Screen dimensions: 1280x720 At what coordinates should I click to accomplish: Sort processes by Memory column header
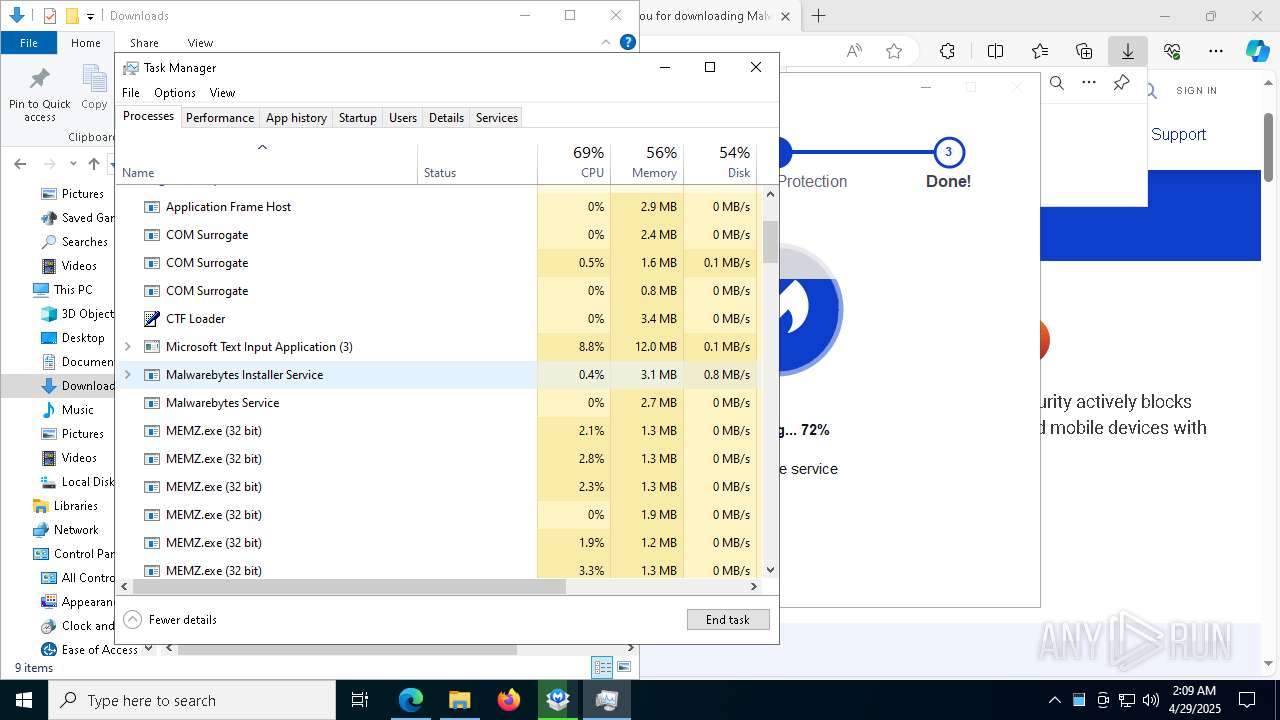tap(647, 163)
